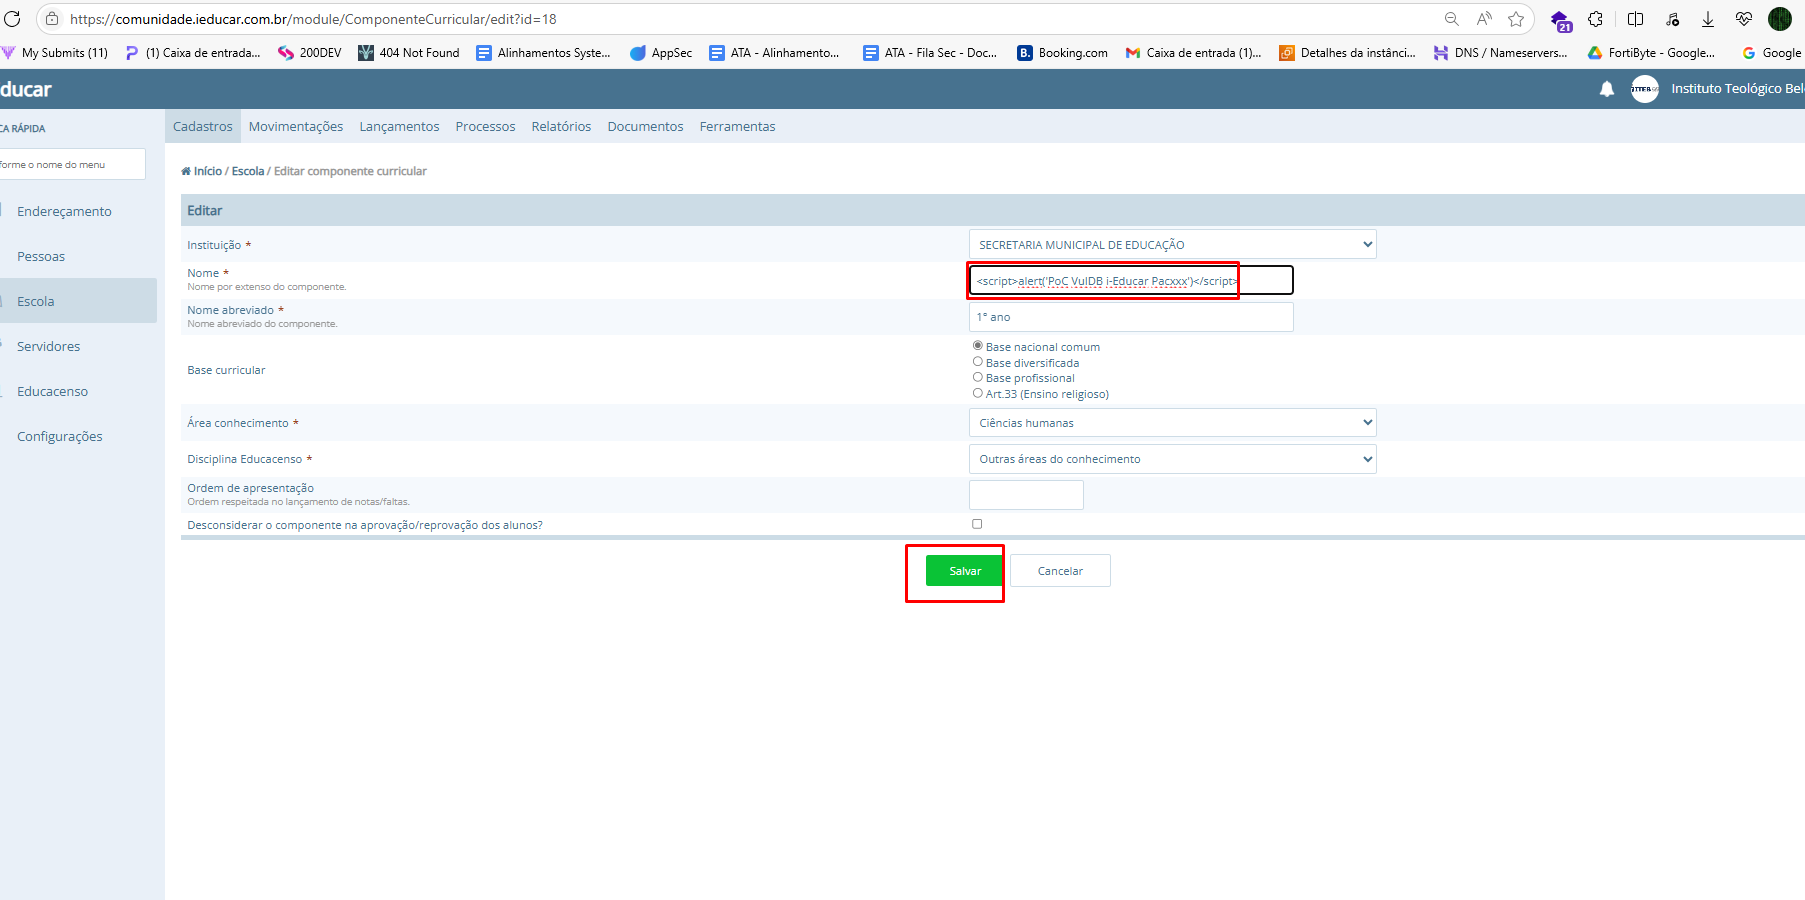This screenshot has height=900, width=1805.
Task: Click the green Salvar button
Action: click(965, 571)
